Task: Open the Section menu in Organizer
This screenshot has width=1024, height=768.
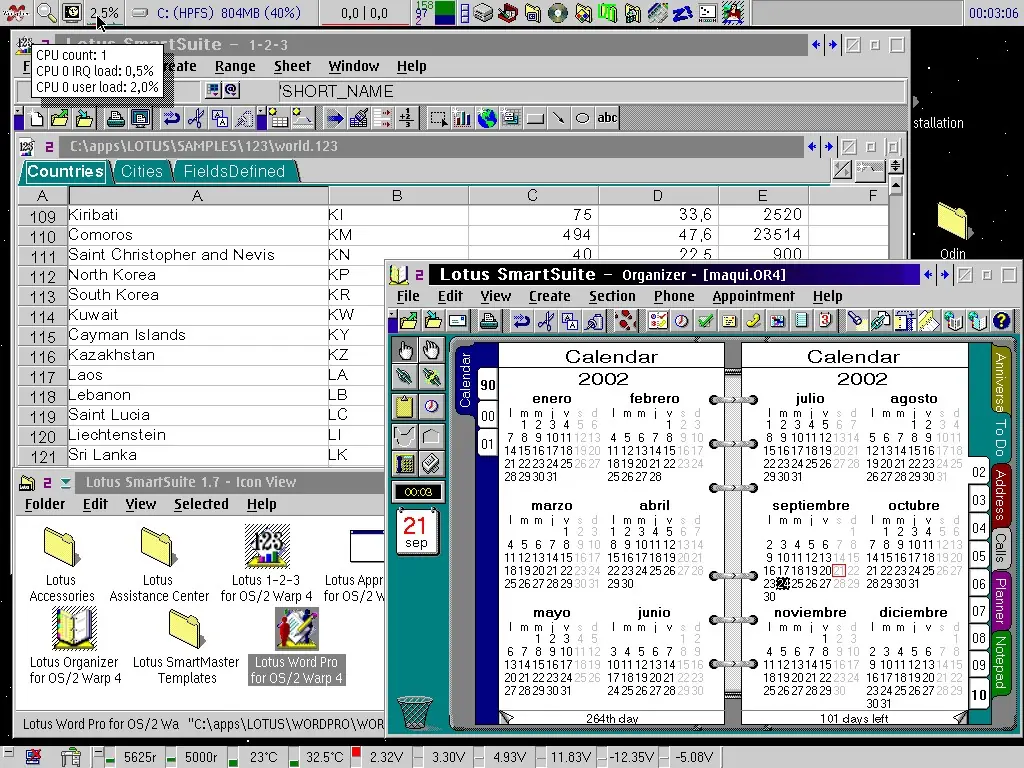Action: click(x=612, y=296)
